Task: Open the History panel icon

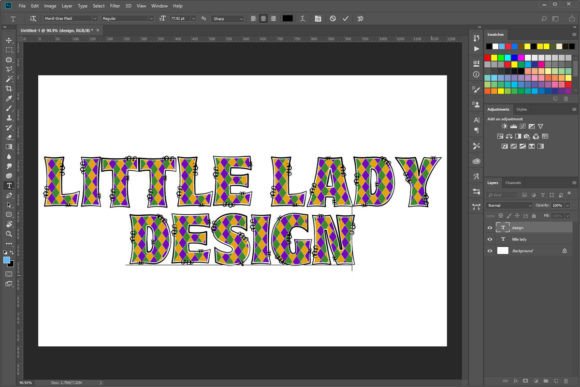Action: click(x=476, y=38)
